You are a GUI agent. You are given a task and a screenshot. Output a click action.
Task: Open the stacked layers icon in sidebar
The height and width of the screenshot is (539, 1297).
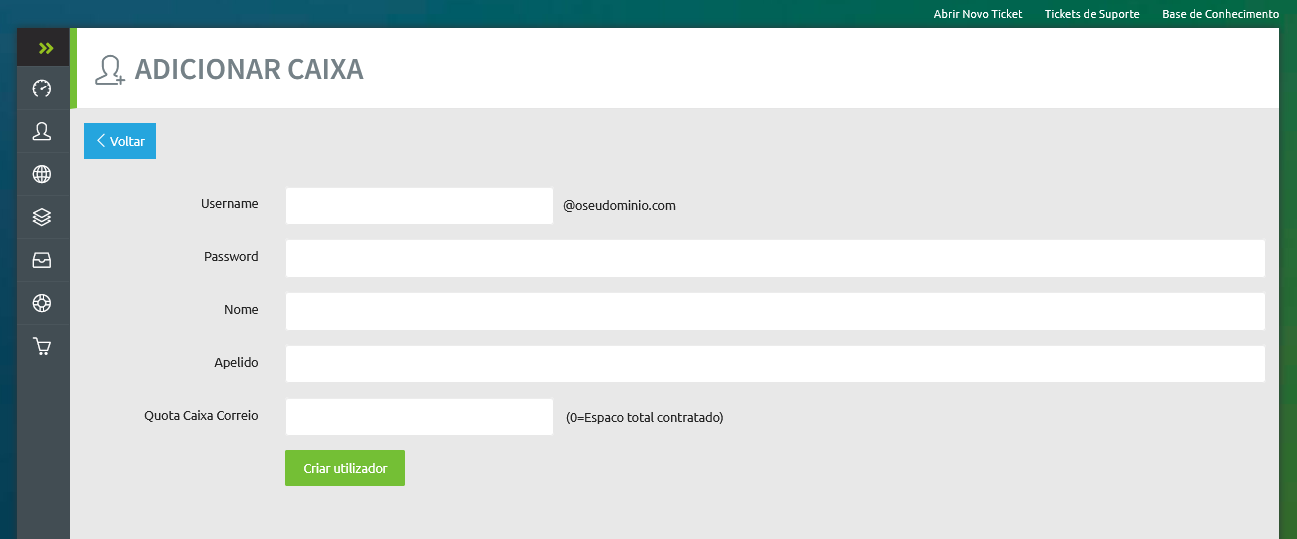point(42,217)
